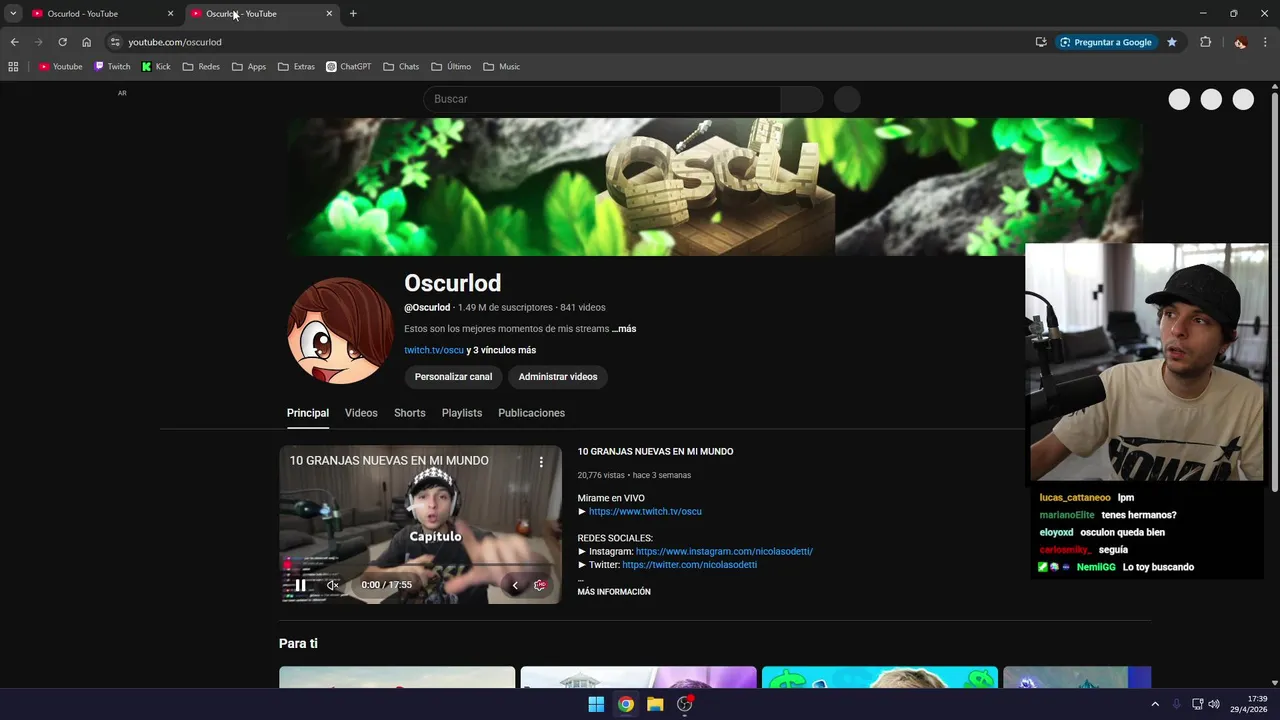This screenshot has height=720, width=1280.
Task: Open Chrome's three-dot menu
Action: (1266, 42)
